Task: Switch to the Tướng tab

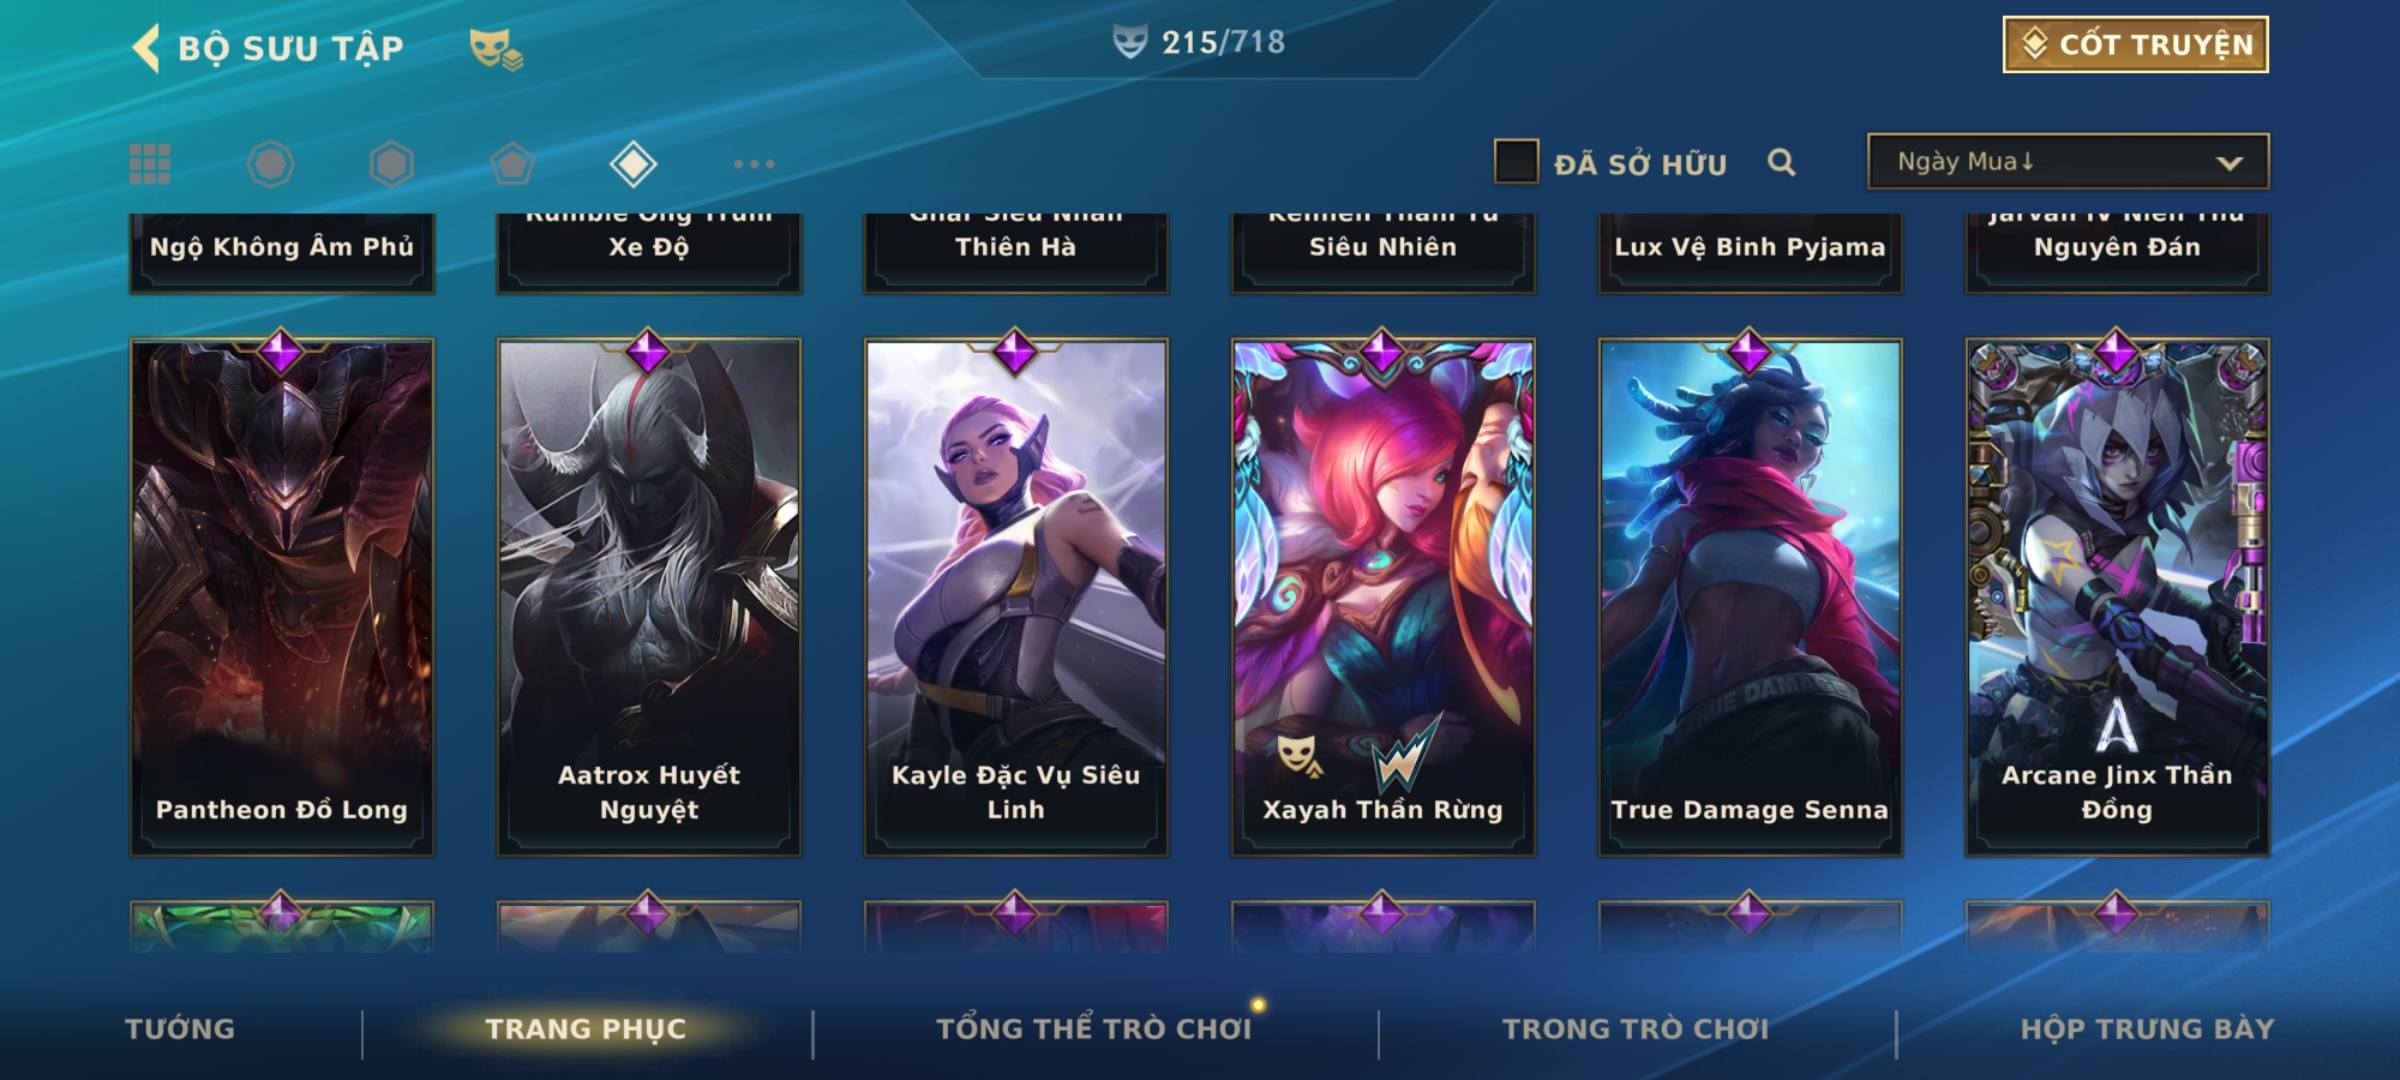Action: (x=180, y=1029)
